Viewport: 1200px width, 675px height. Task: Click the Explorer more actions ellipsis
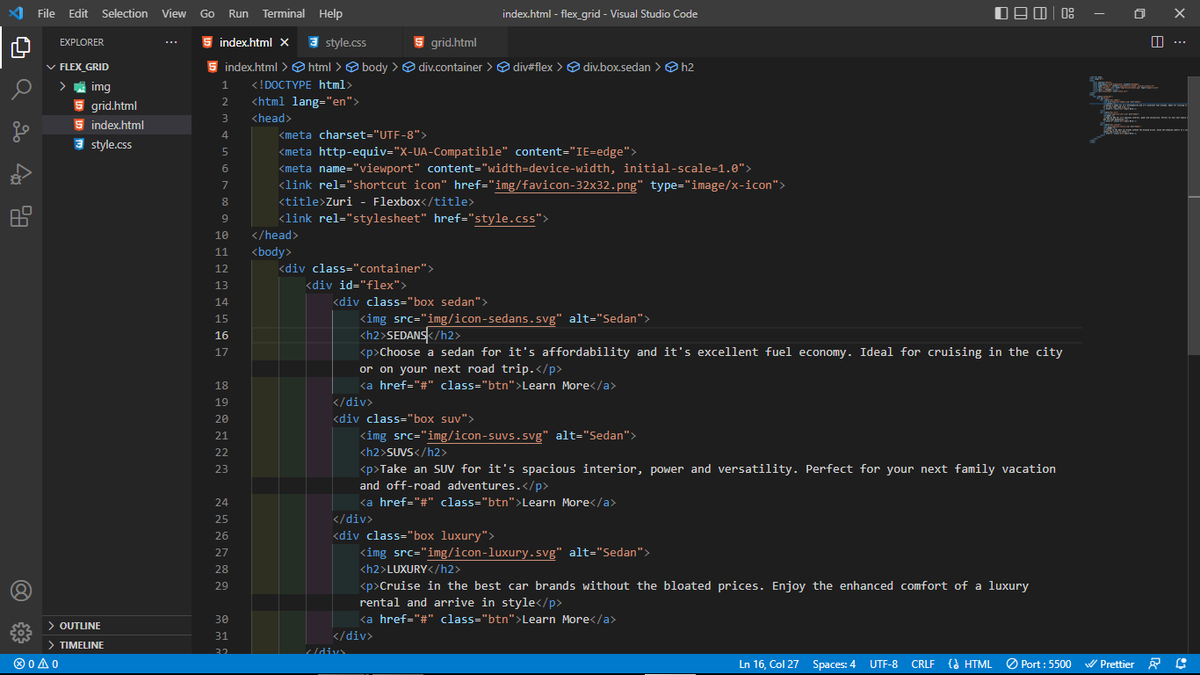171,43
